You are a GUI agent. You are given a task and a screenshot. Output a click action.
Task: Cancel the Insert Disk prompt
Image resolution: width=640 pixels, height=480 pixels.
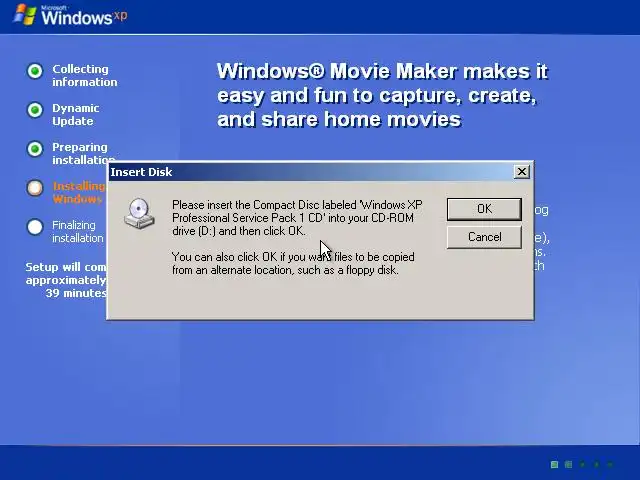[484, 237]
